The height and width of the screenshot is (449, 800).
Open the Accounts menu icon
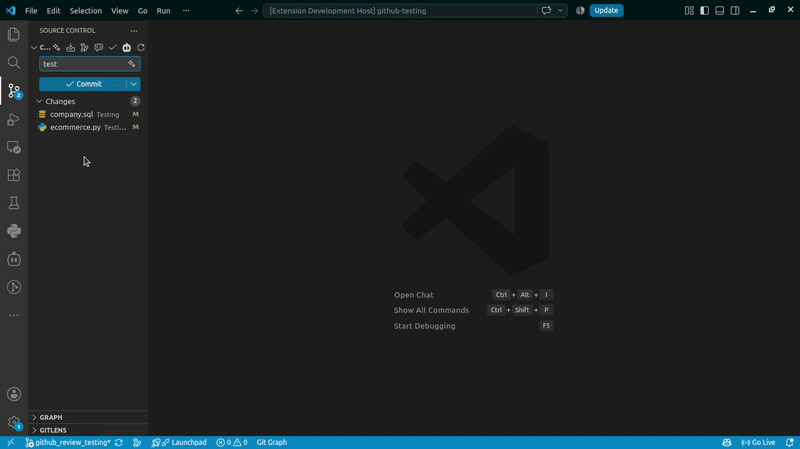point(14,394)
